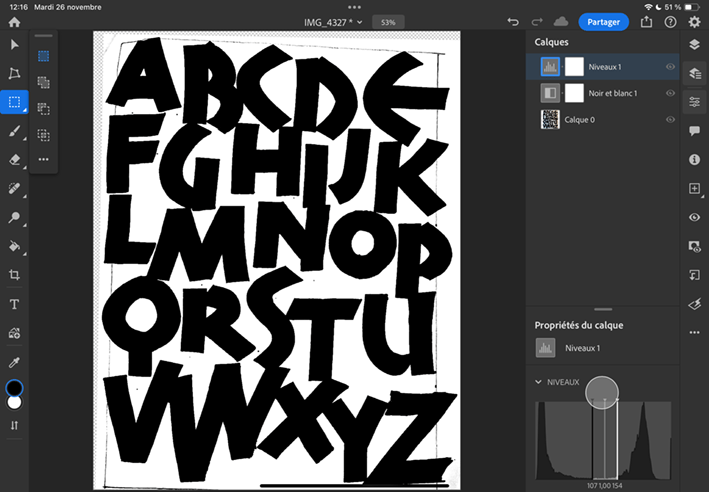
Task: Click the Partager button
Action: pyautogui.click(x=603, y=21)
